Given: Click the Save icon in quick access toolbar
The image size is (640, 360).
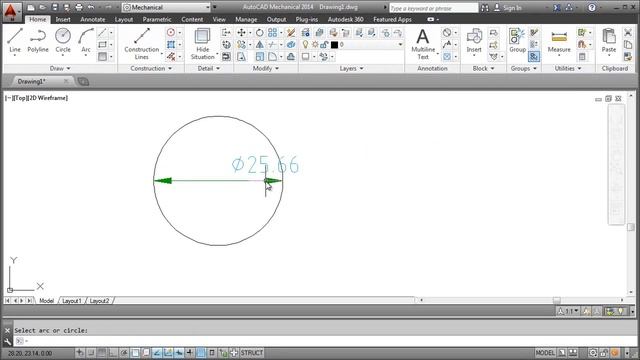Looking at the screenshot, I should (x=55, y=7).
